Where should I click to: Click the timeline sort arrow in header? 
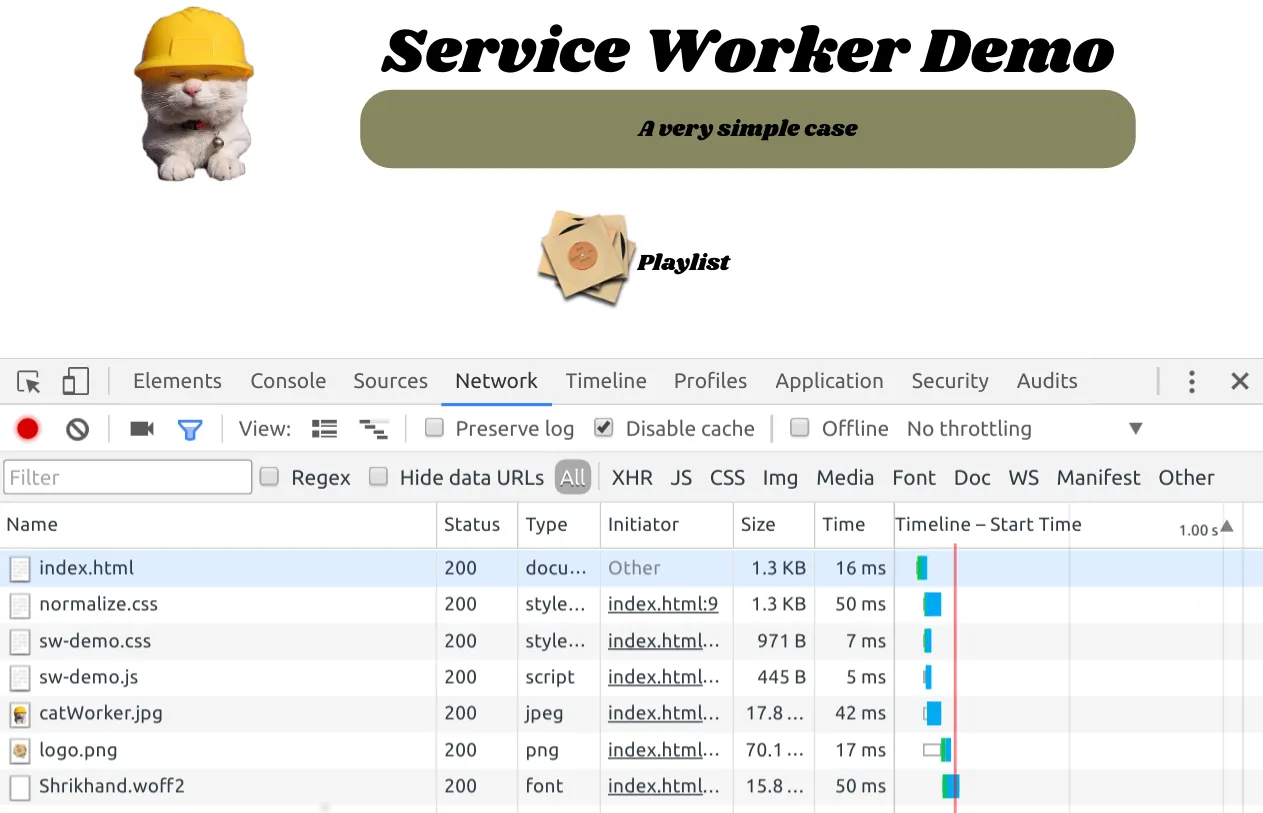1227,526
